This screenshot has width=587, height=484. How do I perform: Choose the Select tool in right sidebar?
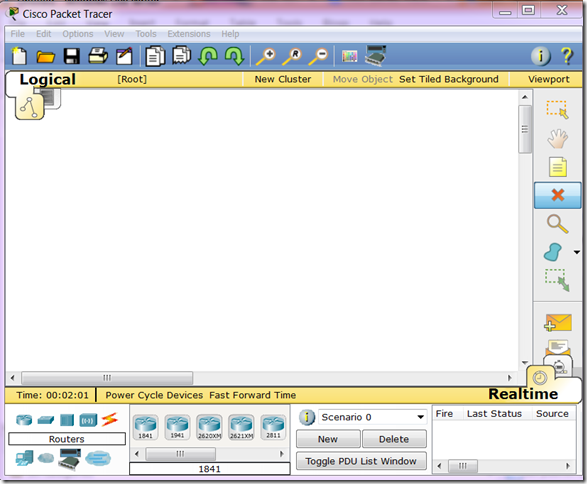tap(557, 110)
